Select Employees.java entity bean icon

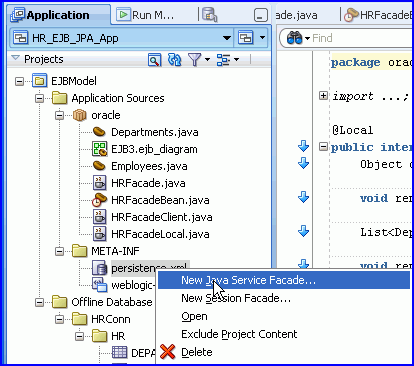point(99,166)
